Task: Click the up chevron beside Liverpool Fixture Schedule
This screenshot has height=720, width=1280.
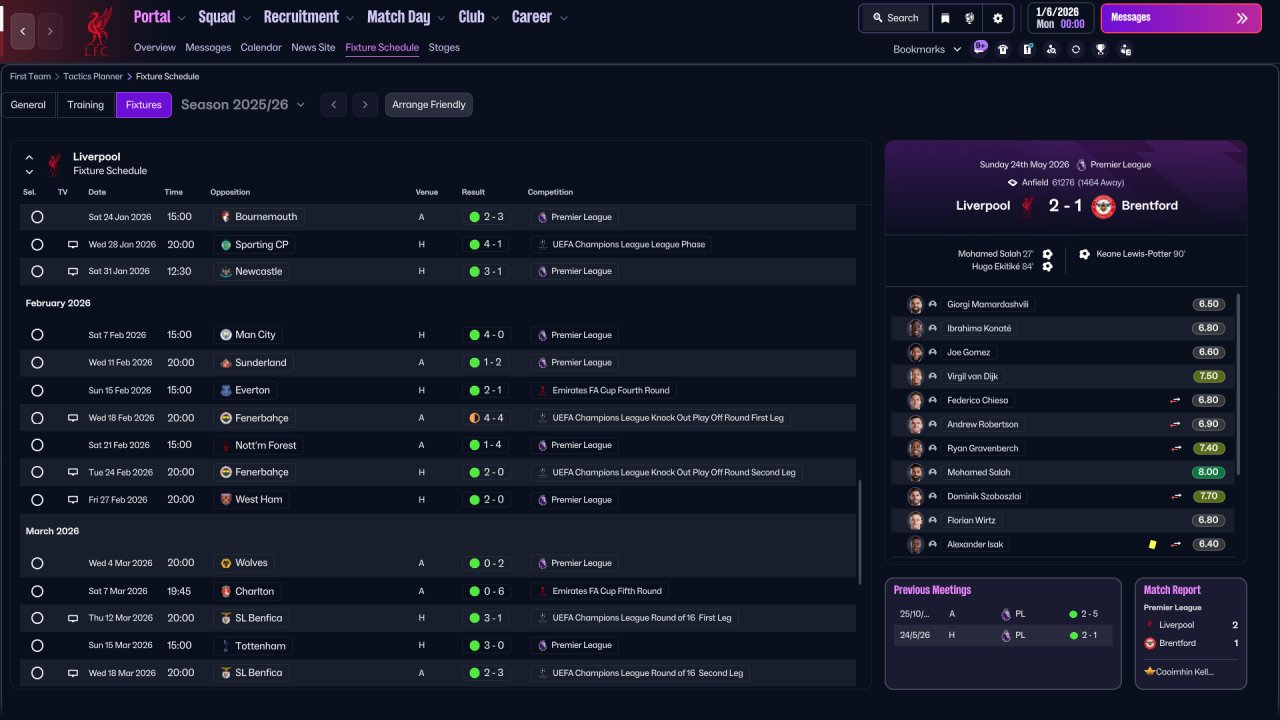Action: coord(29,158)
